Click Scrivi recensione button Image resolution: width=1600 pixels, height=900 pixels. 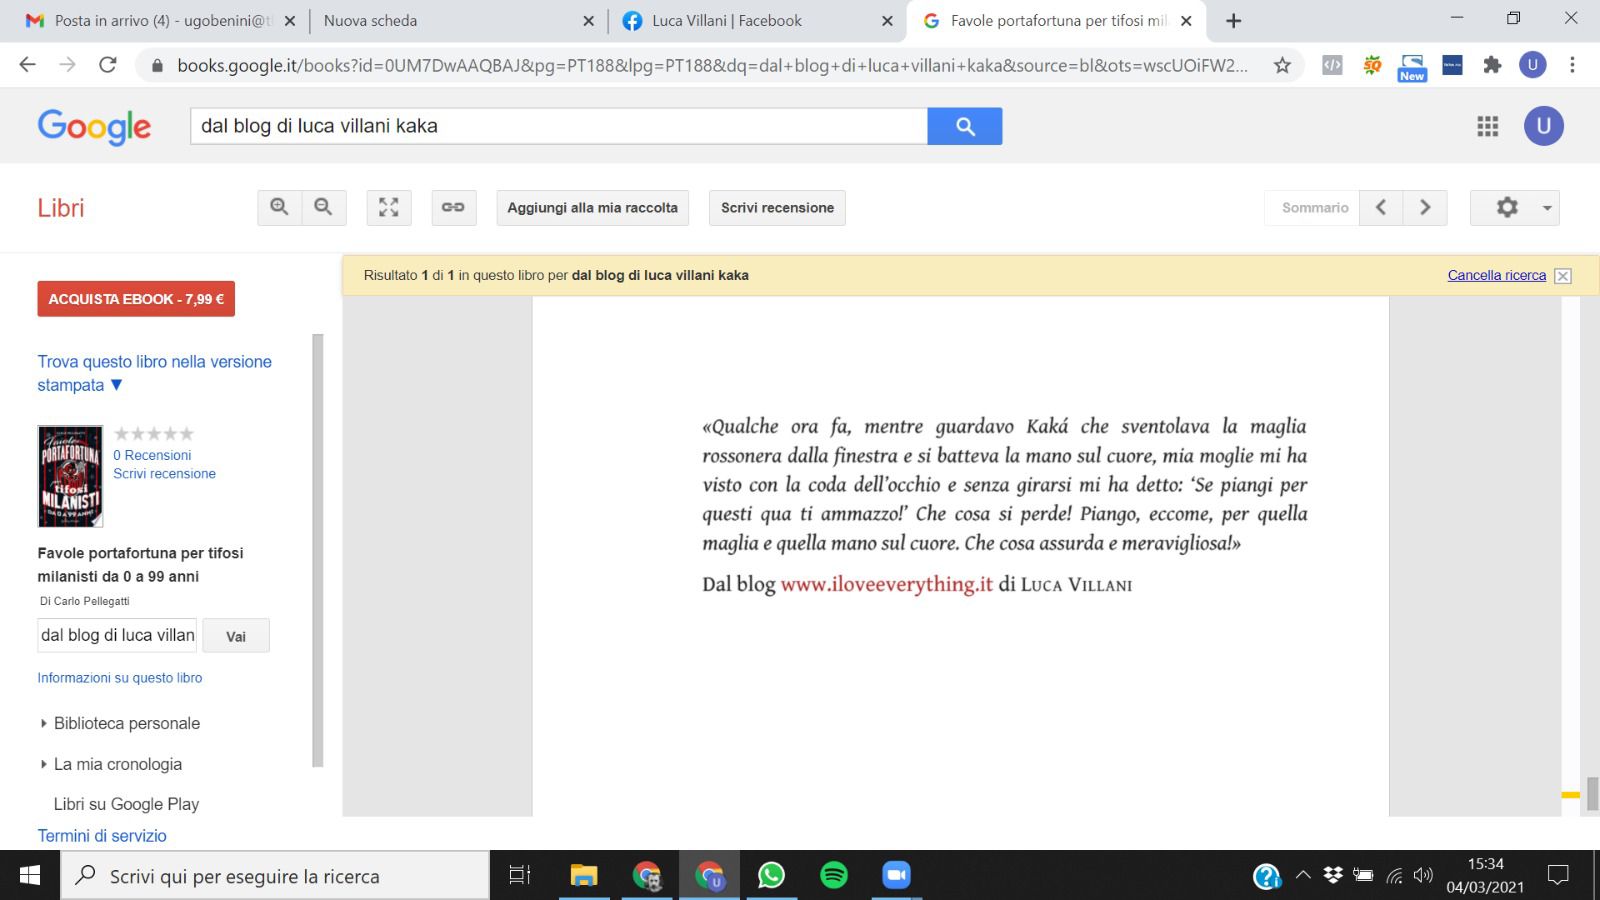tap(777, 207)
